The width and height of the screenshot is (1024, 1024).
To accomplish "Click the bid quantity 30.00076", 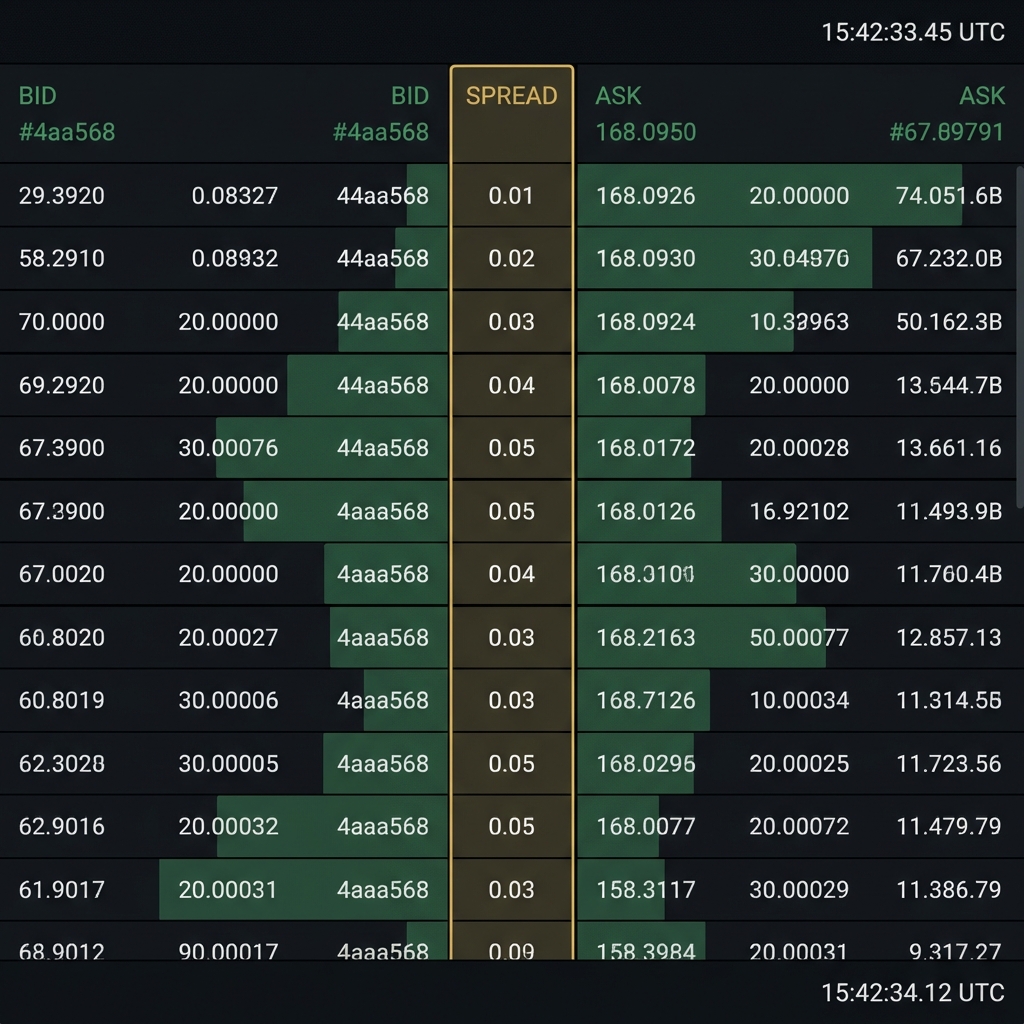I will tap(230, 448).
